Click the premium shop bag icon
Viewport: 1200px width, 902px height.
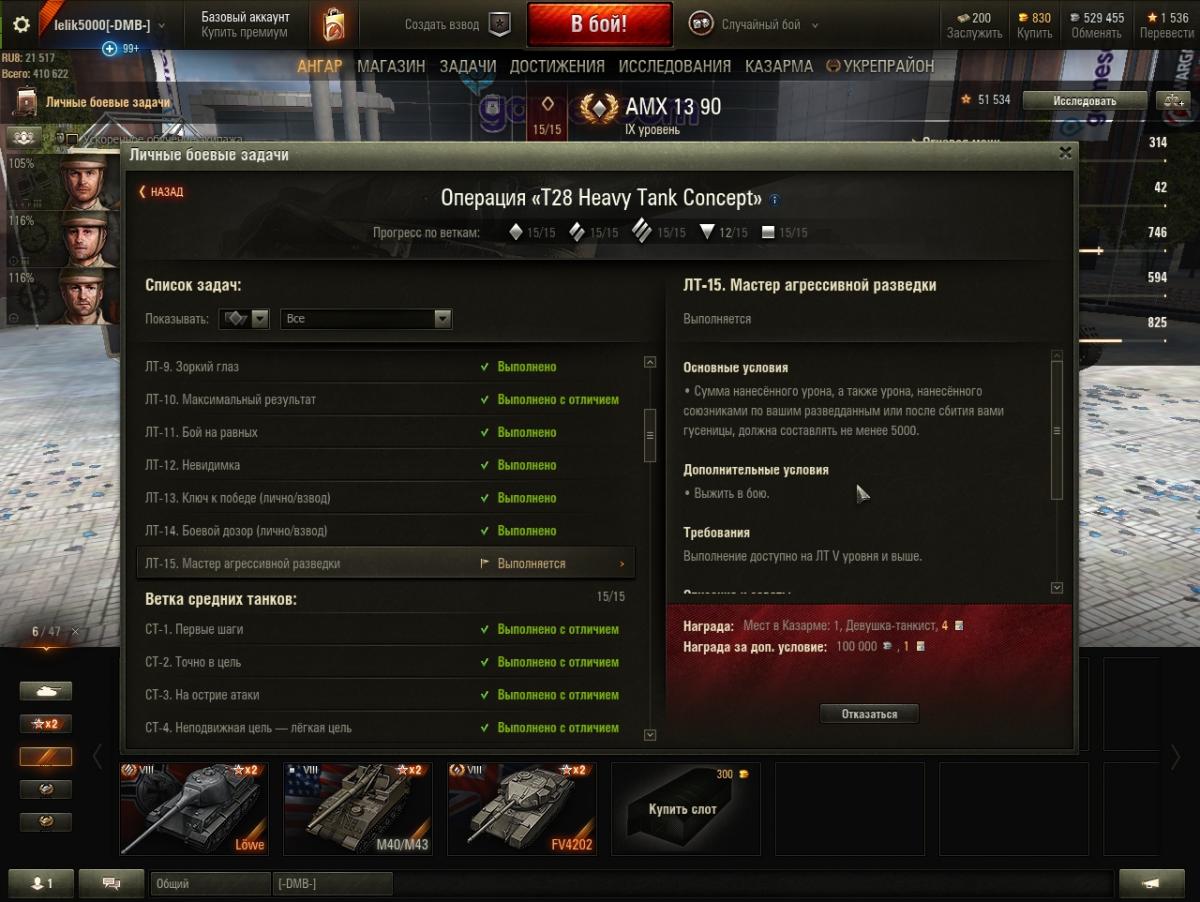click(x=333, y=25)
